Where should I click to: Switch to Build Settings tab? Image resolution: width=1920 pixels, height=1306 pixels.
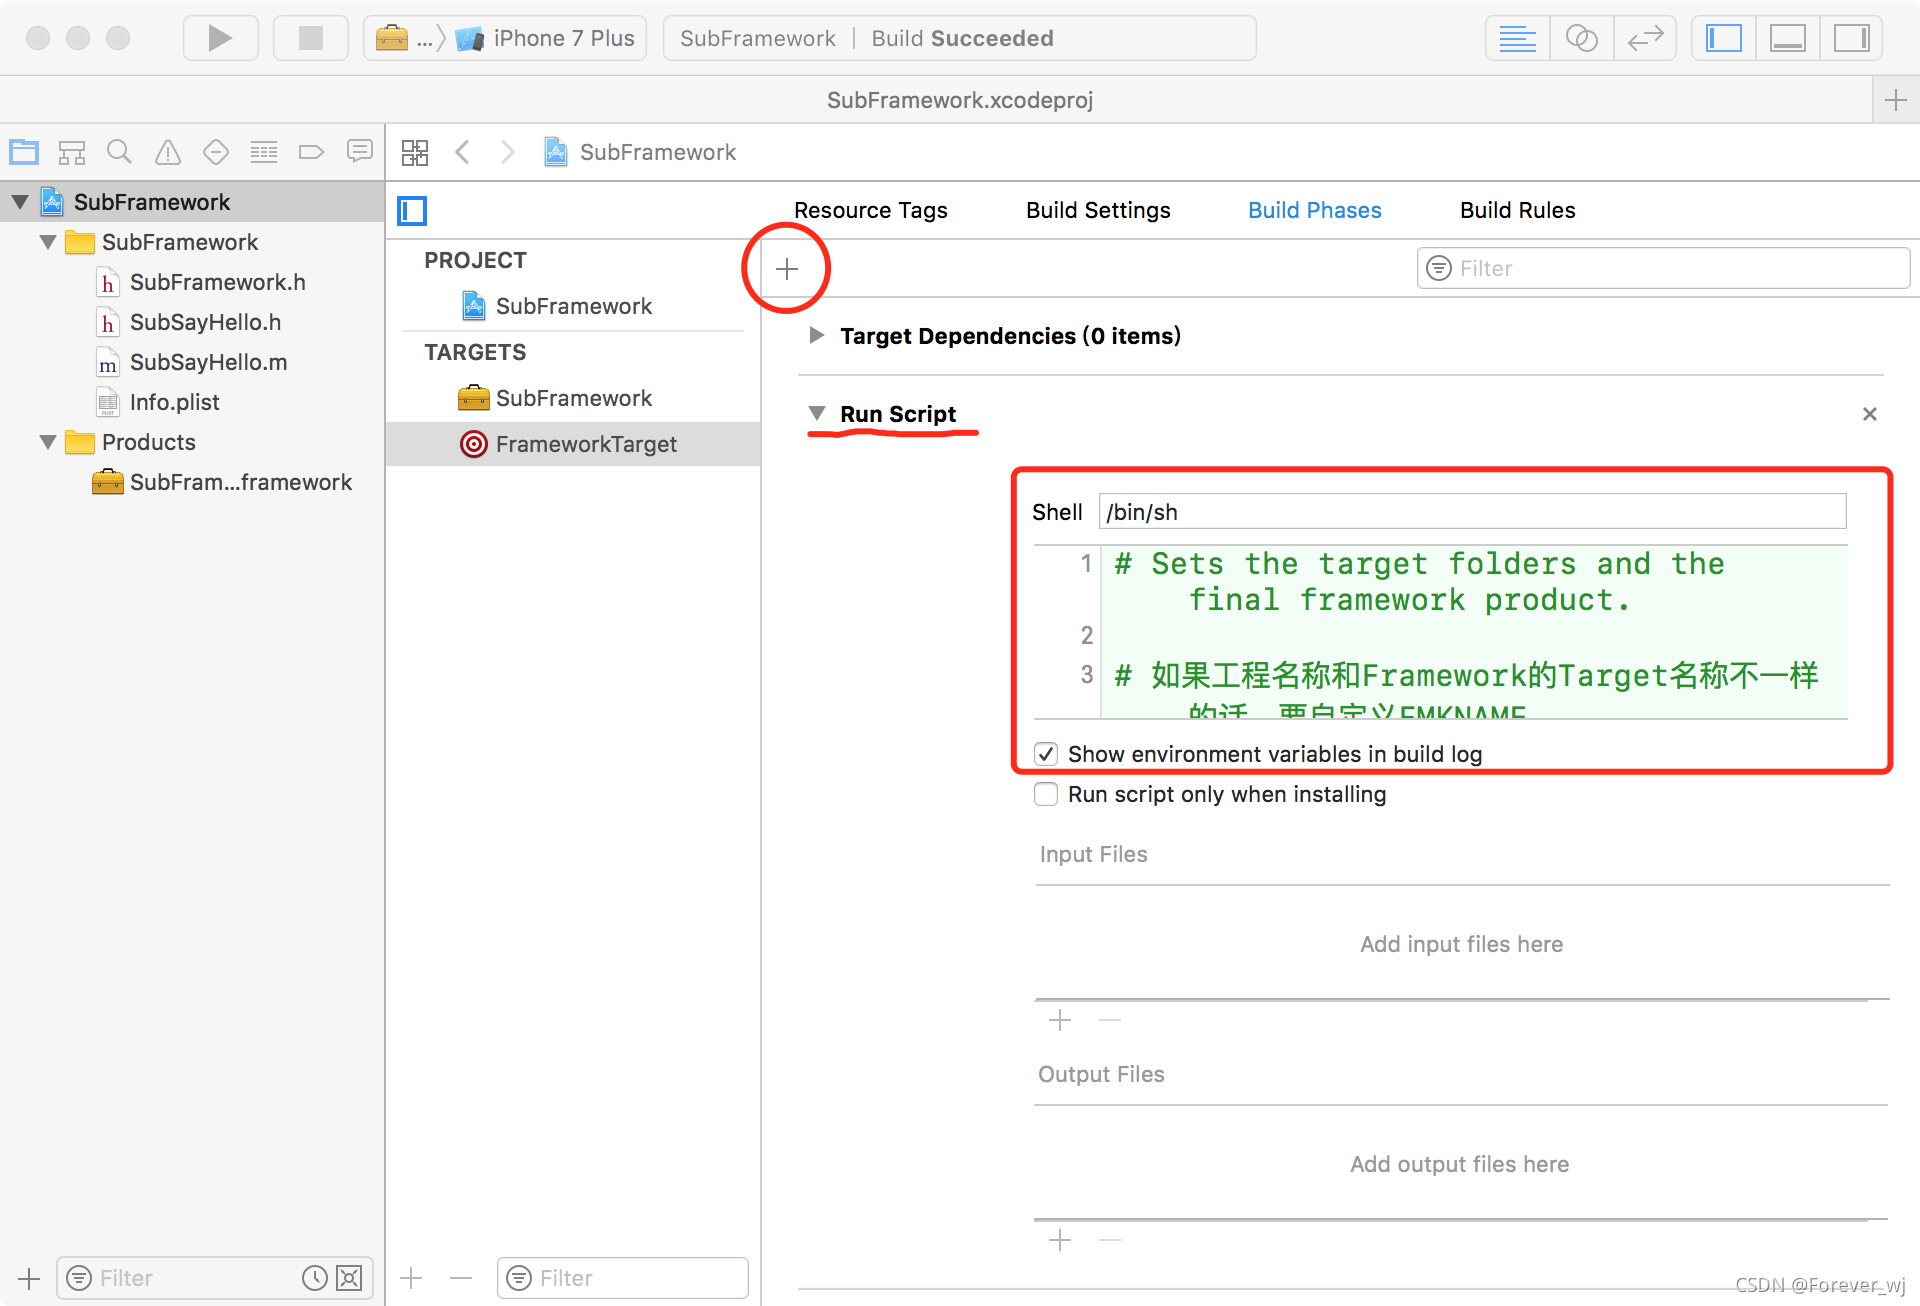(x=1097, y=210)
